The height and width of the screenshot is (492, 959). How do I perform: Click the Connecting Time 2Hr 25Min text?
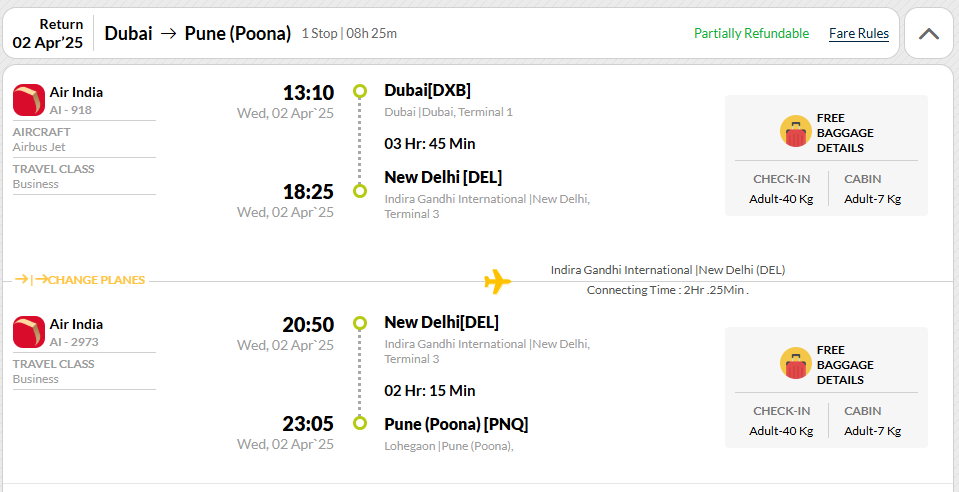[668, 290]
